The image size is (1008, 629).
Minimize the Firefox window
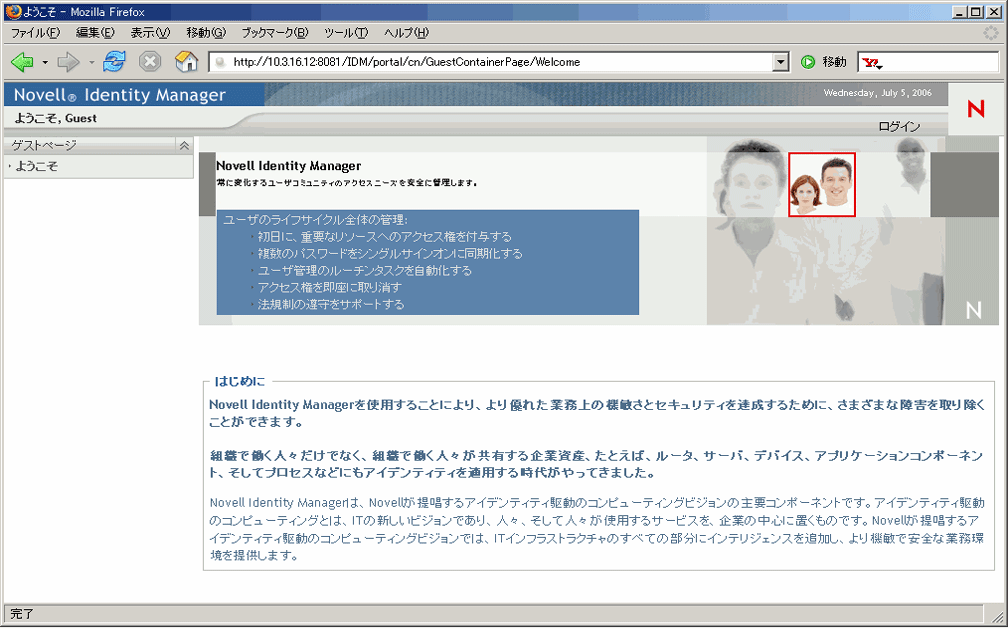[x=960, y=12]
